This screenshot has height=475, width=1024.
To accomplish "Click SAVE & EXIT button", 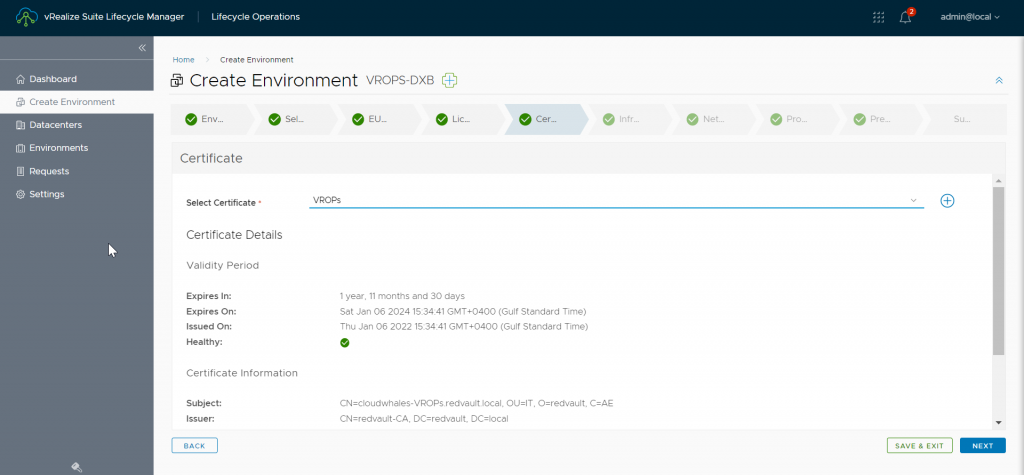I will point(919,446).
